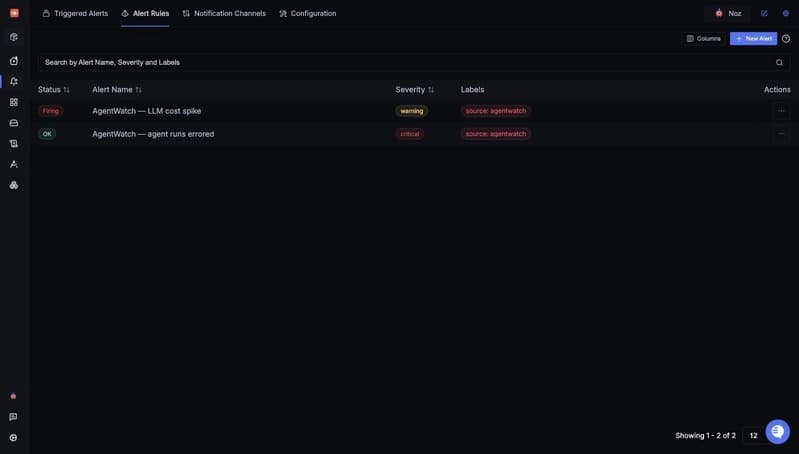The height and width of the screenshot is (454, 799).
Task: Switch to the Notification Channels tab
Action: tap(224, 14)
